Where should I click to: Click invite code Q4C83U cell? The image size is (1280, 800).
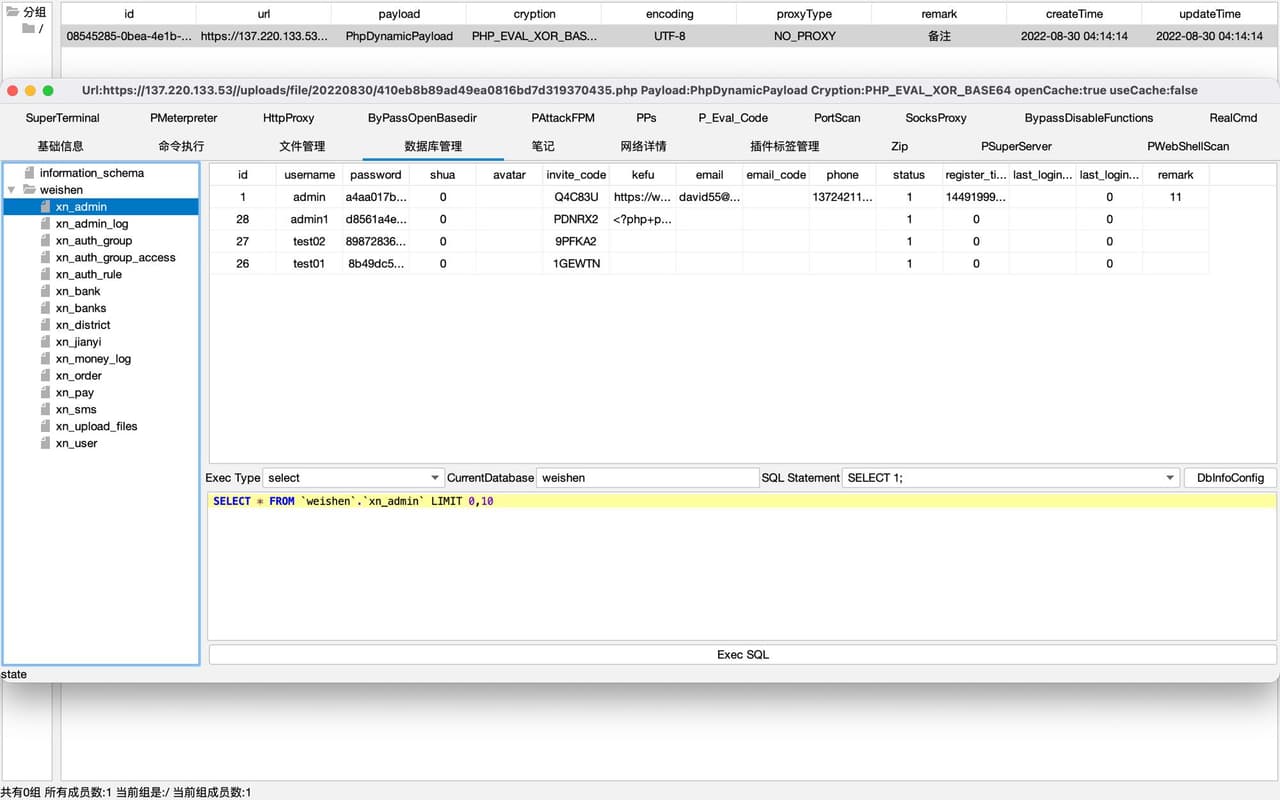(576, 197)
